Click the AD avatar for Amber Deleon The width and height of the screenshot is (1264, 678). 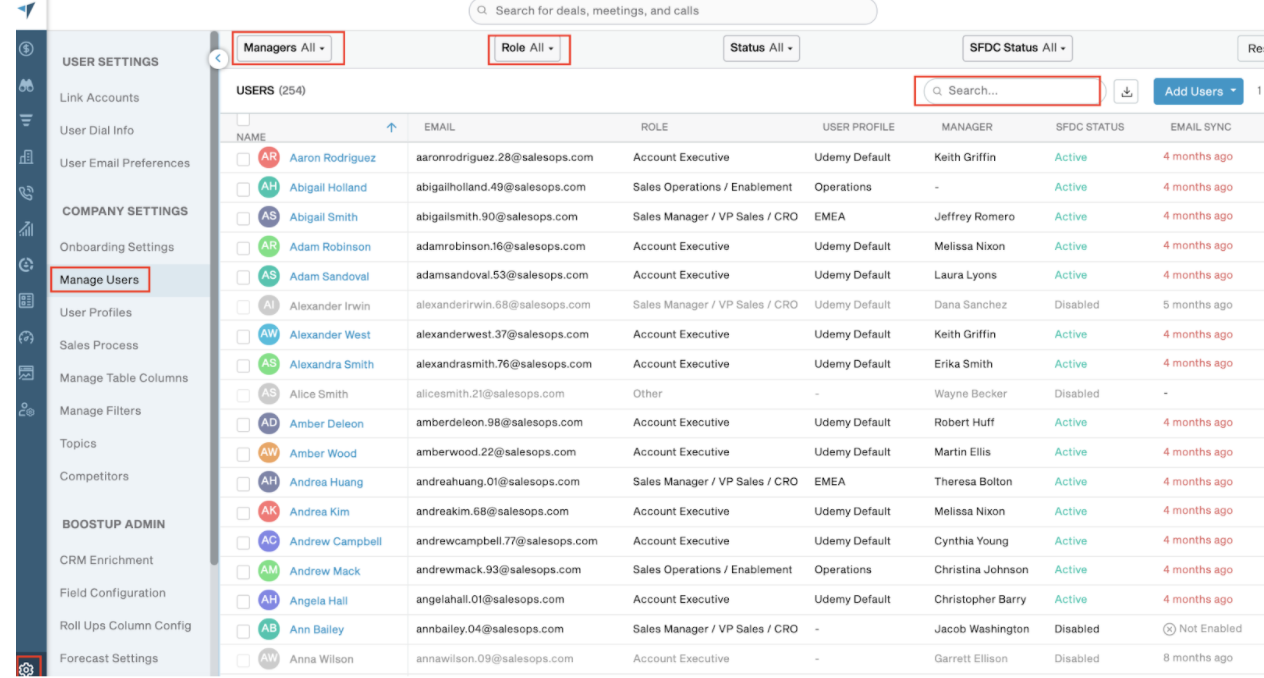click(x=268, y=423)
